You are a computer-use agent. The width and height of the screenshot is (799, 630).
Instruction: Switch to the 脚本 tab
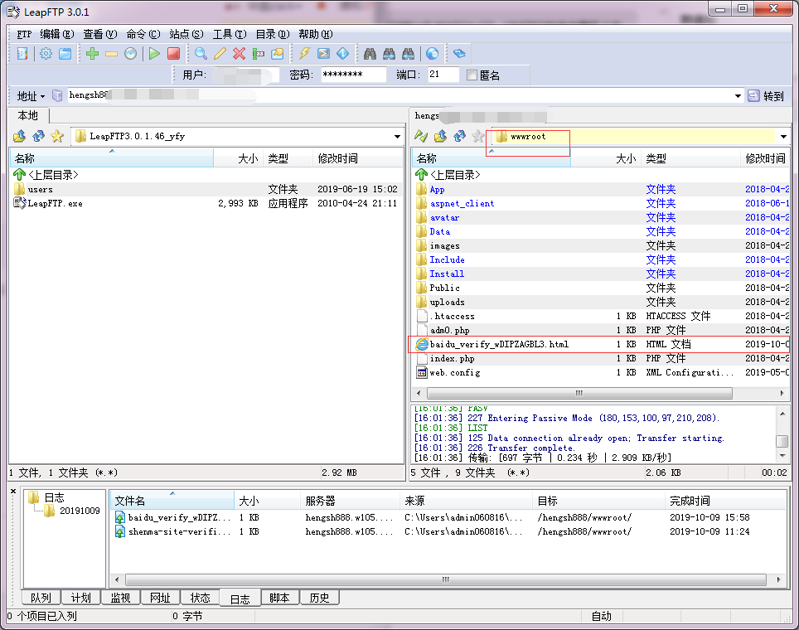279,597
